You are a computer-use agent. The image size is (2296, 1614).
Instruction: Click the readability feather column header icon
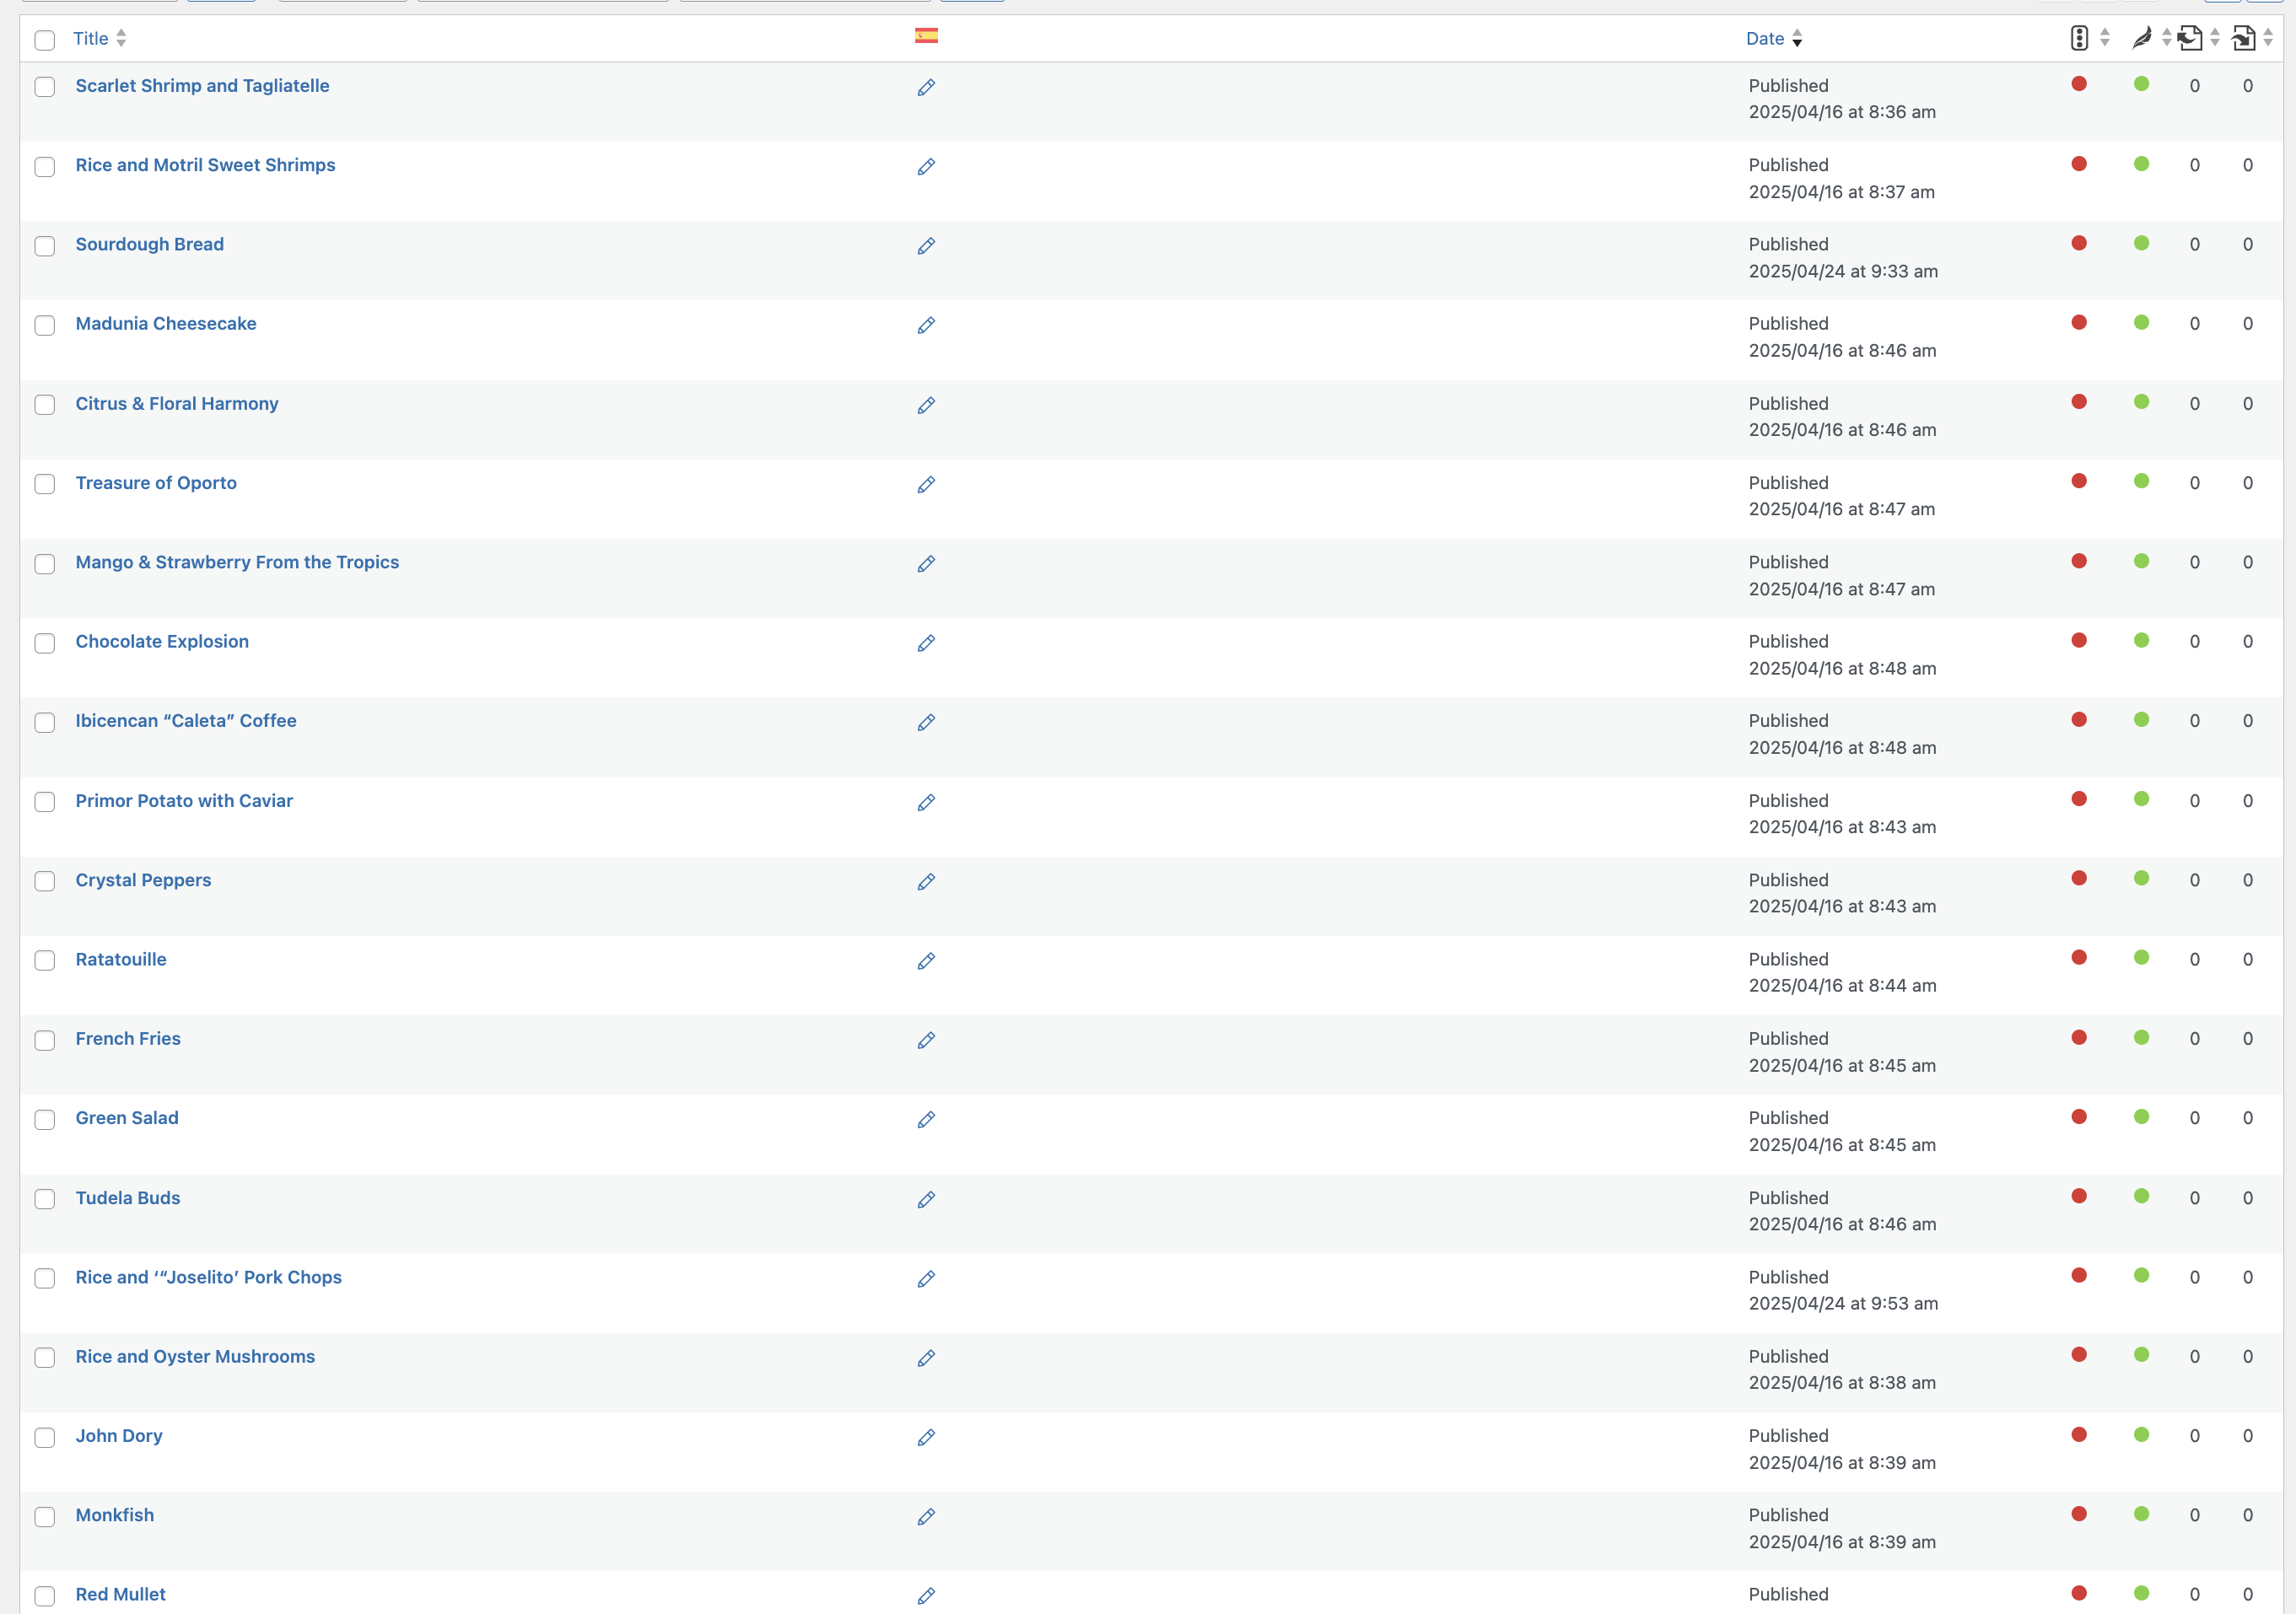pos(2142,38)
